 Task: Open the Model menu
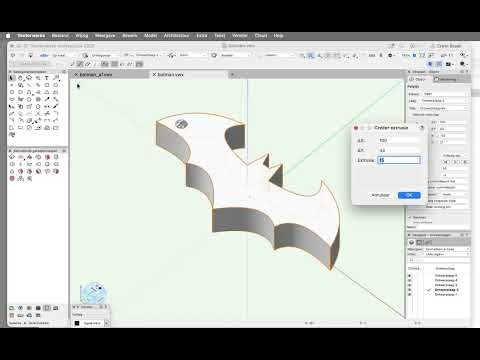pyautogui.click(x=150, y=36)
